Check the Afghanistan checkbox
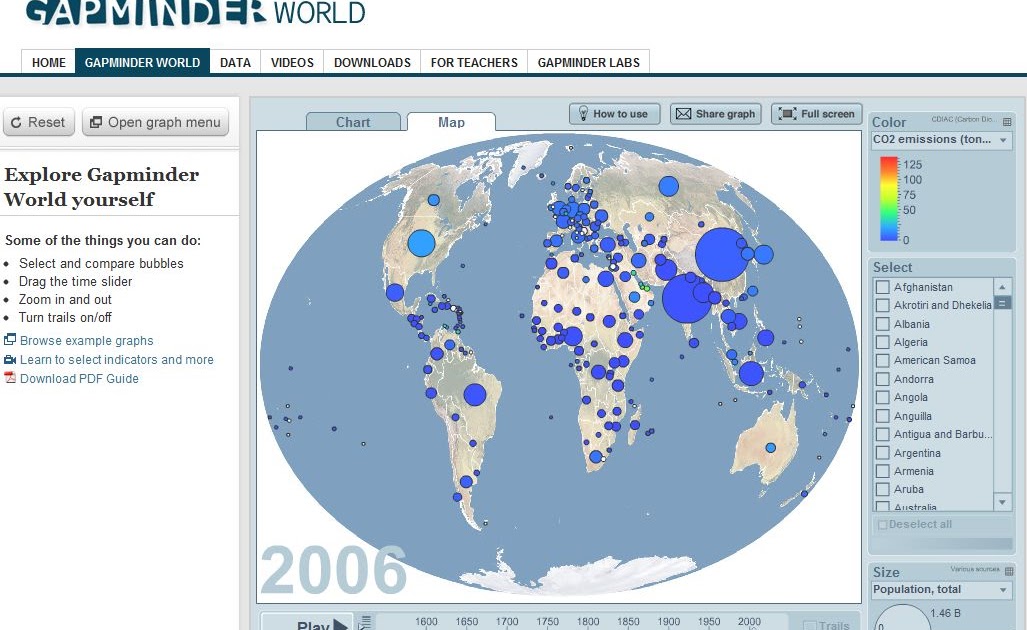This screenshot has height=630, width=1027. click(881, 287)
